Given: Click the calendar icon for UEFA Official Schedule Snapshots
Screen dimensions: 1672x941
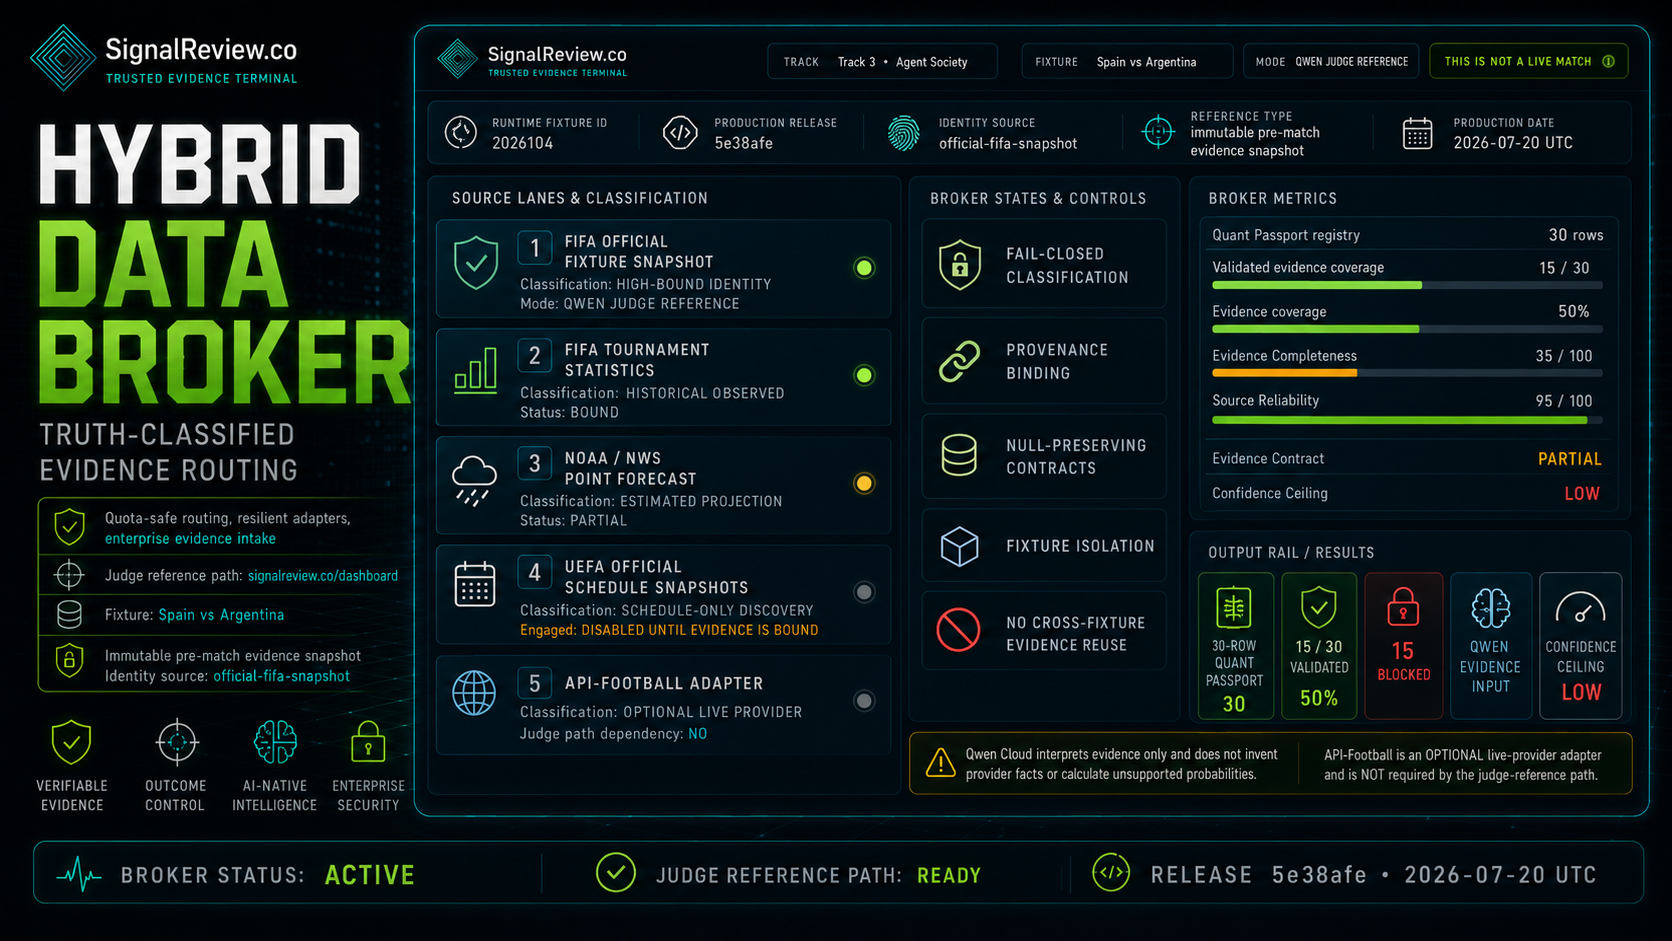Looking at the screenshot, I should coord(475,584).
